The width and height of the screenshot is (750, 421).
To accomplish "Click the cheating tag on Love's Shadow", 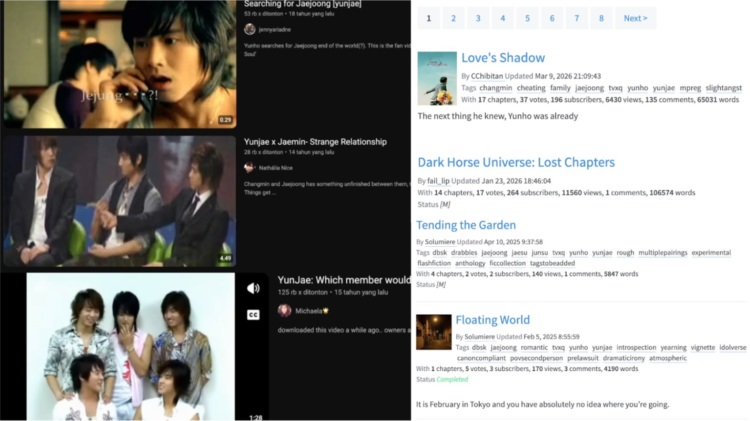I will [531, 88].
